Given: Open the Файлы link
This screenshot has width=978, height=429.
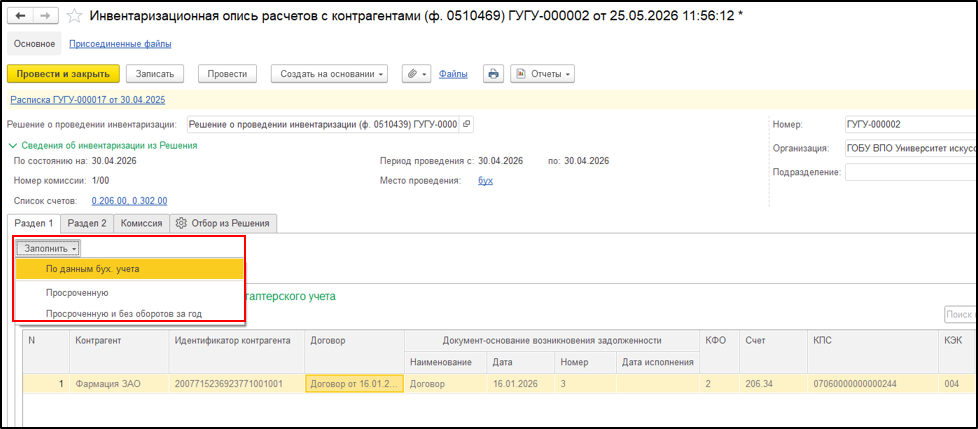Looking at the screenshot, I should (453, 74).
